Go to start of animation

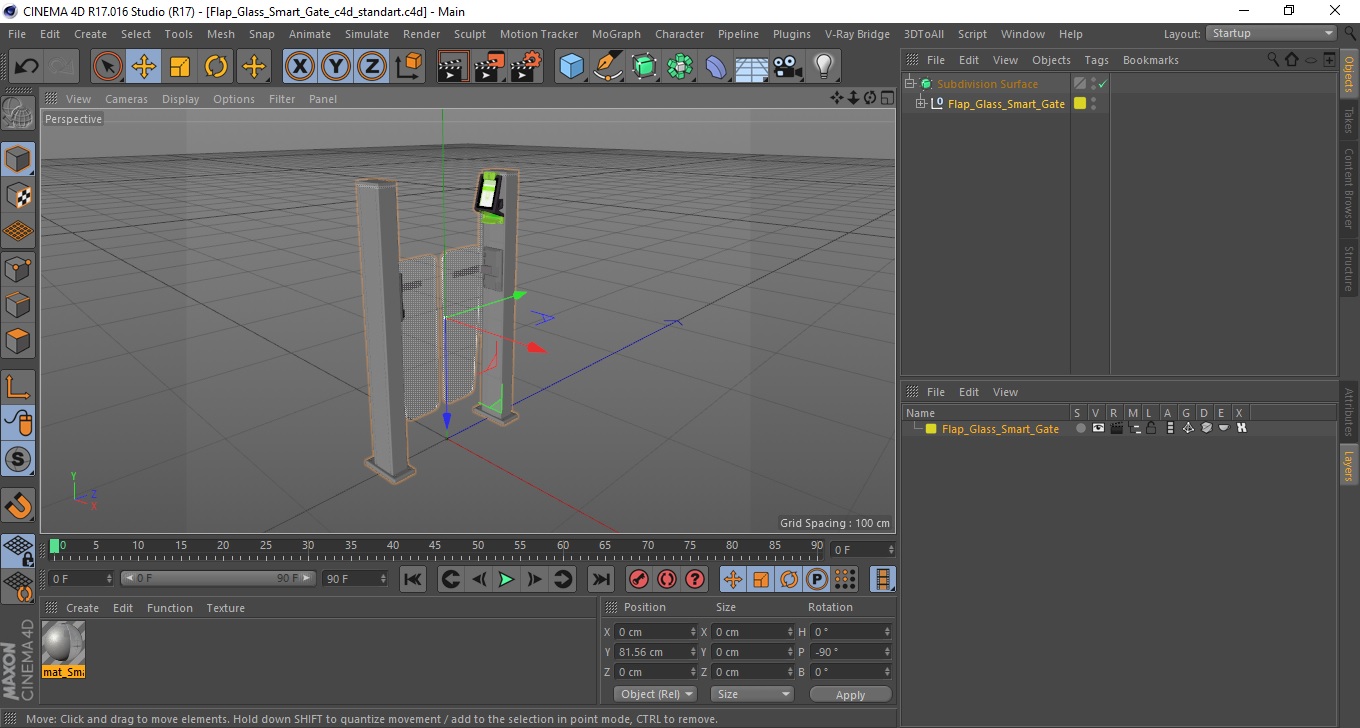[x=413, y=579]
